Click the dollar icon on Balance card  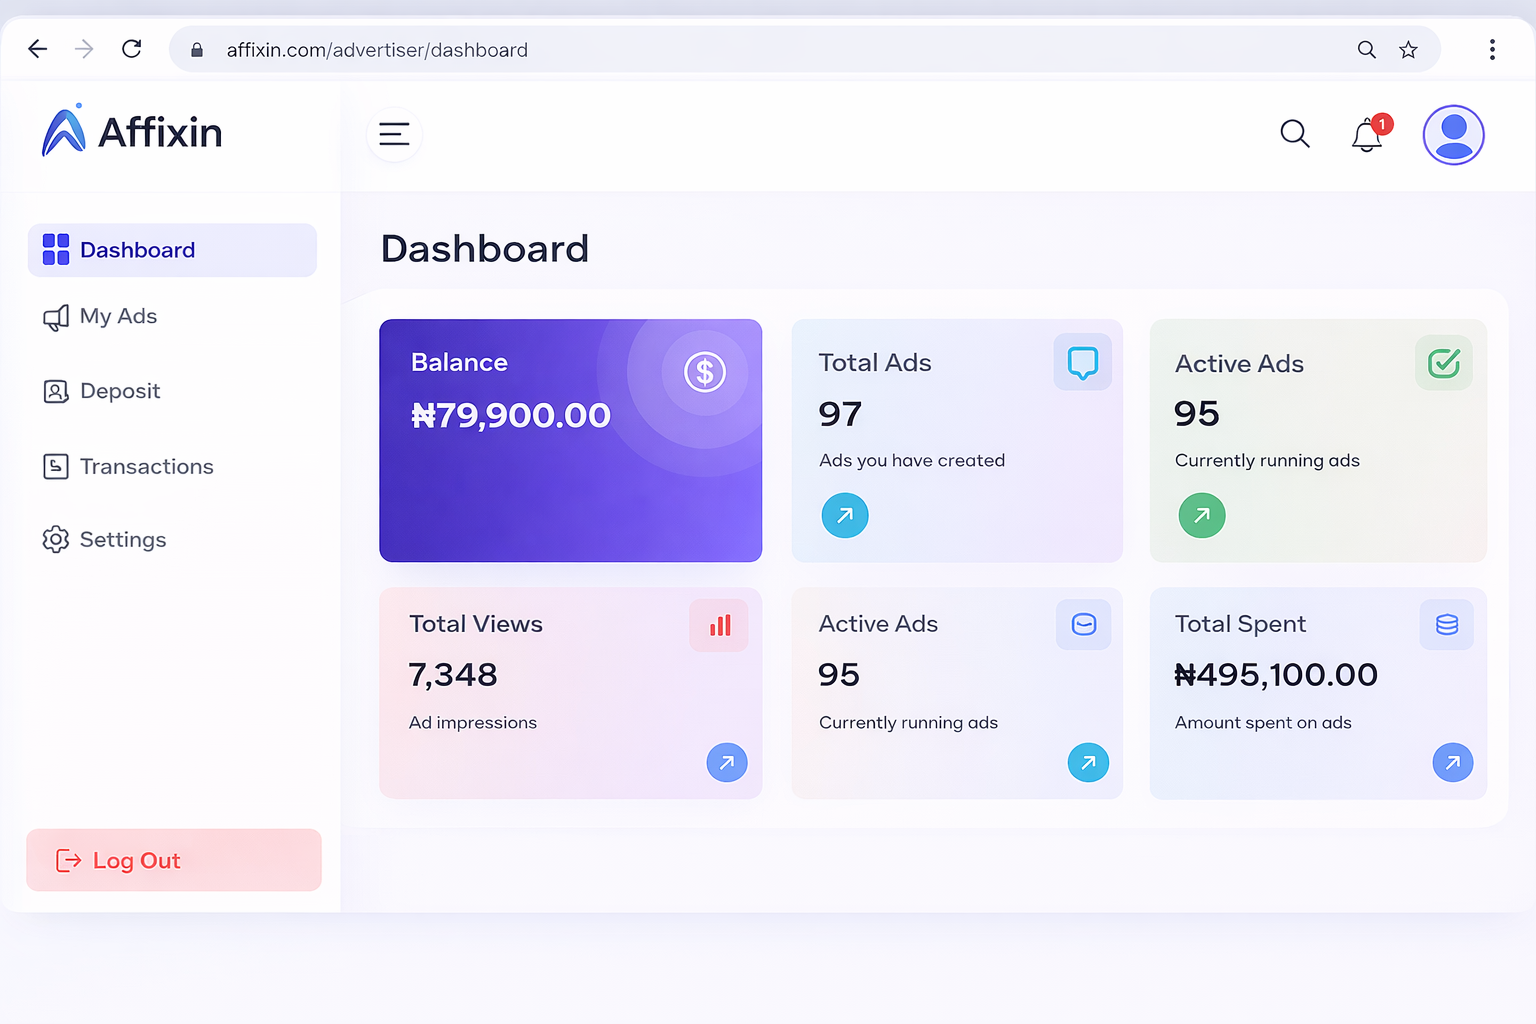(x=704, y=373)
